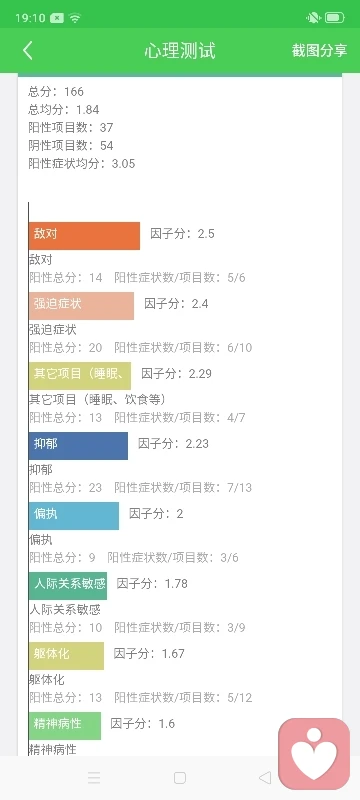Tap the battery icon in status bar

[335, 18]
